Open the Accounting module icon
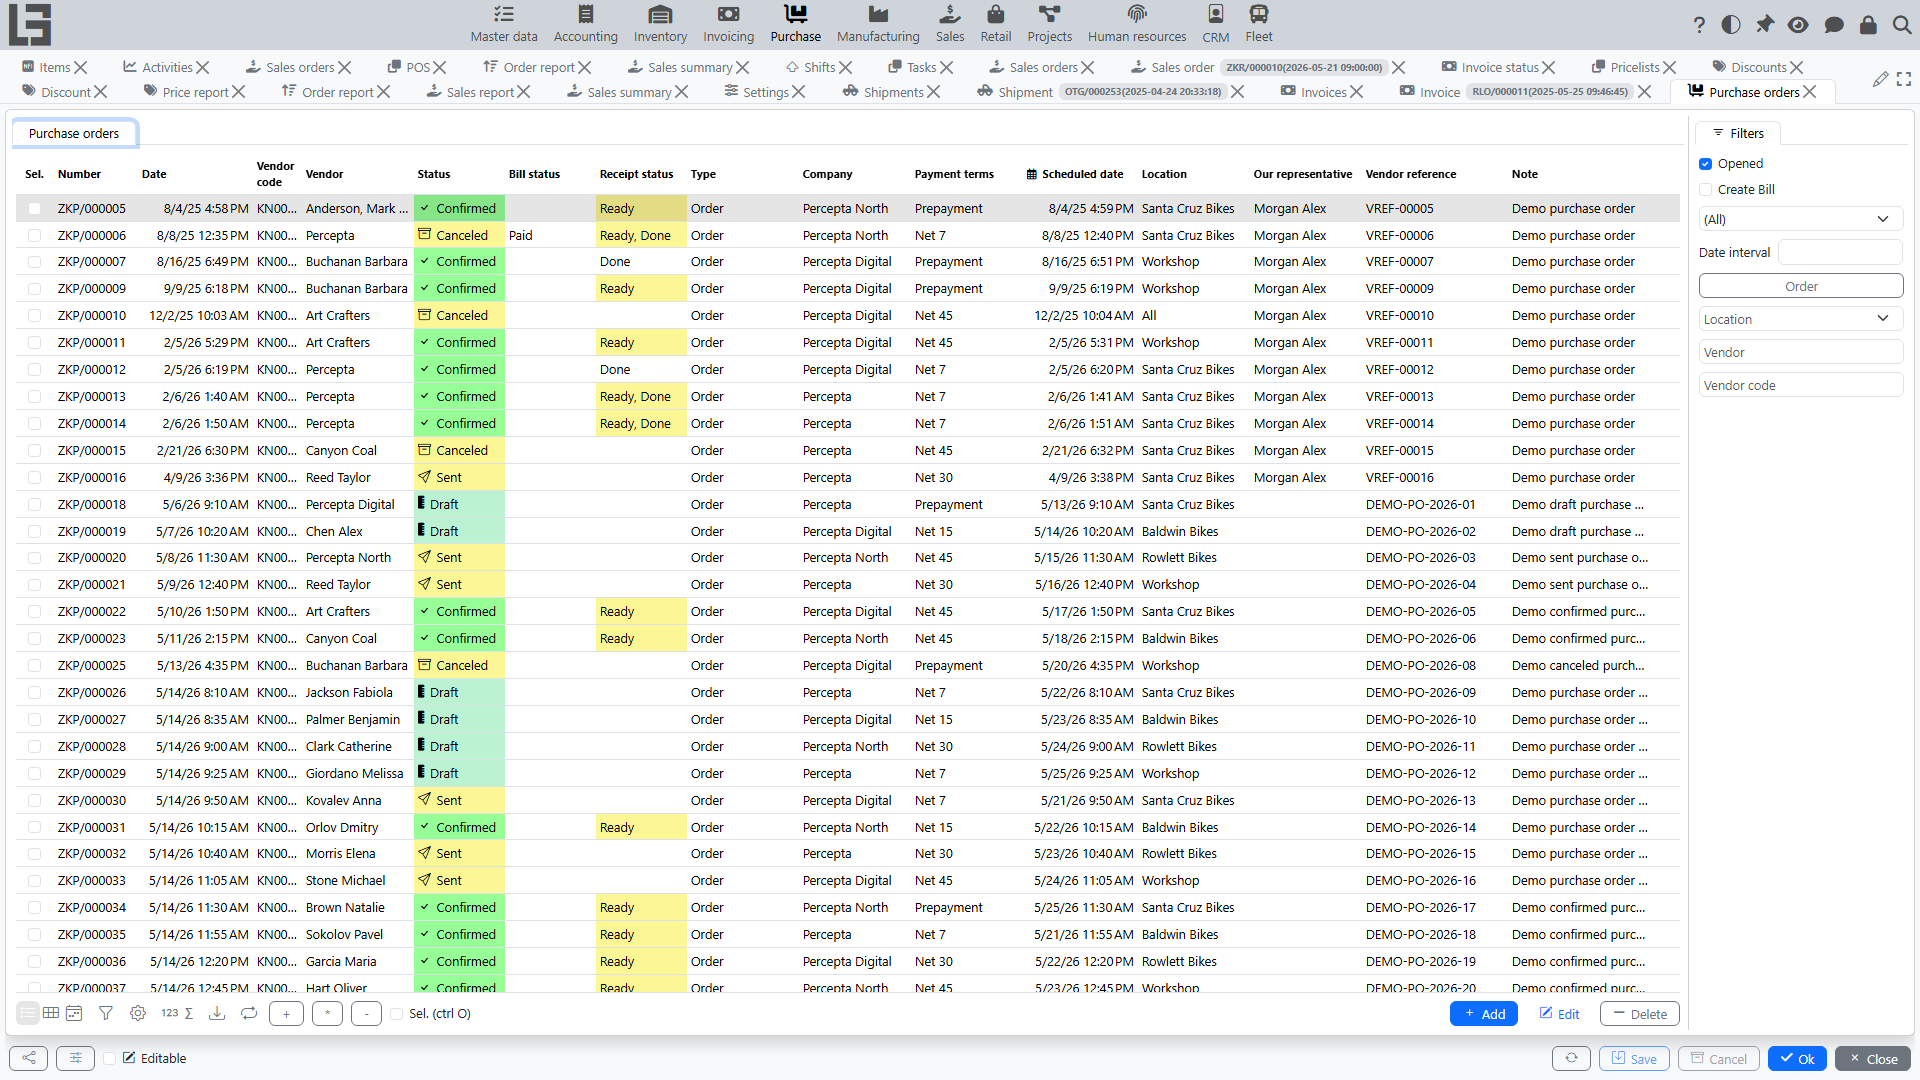 click(585, 24)
